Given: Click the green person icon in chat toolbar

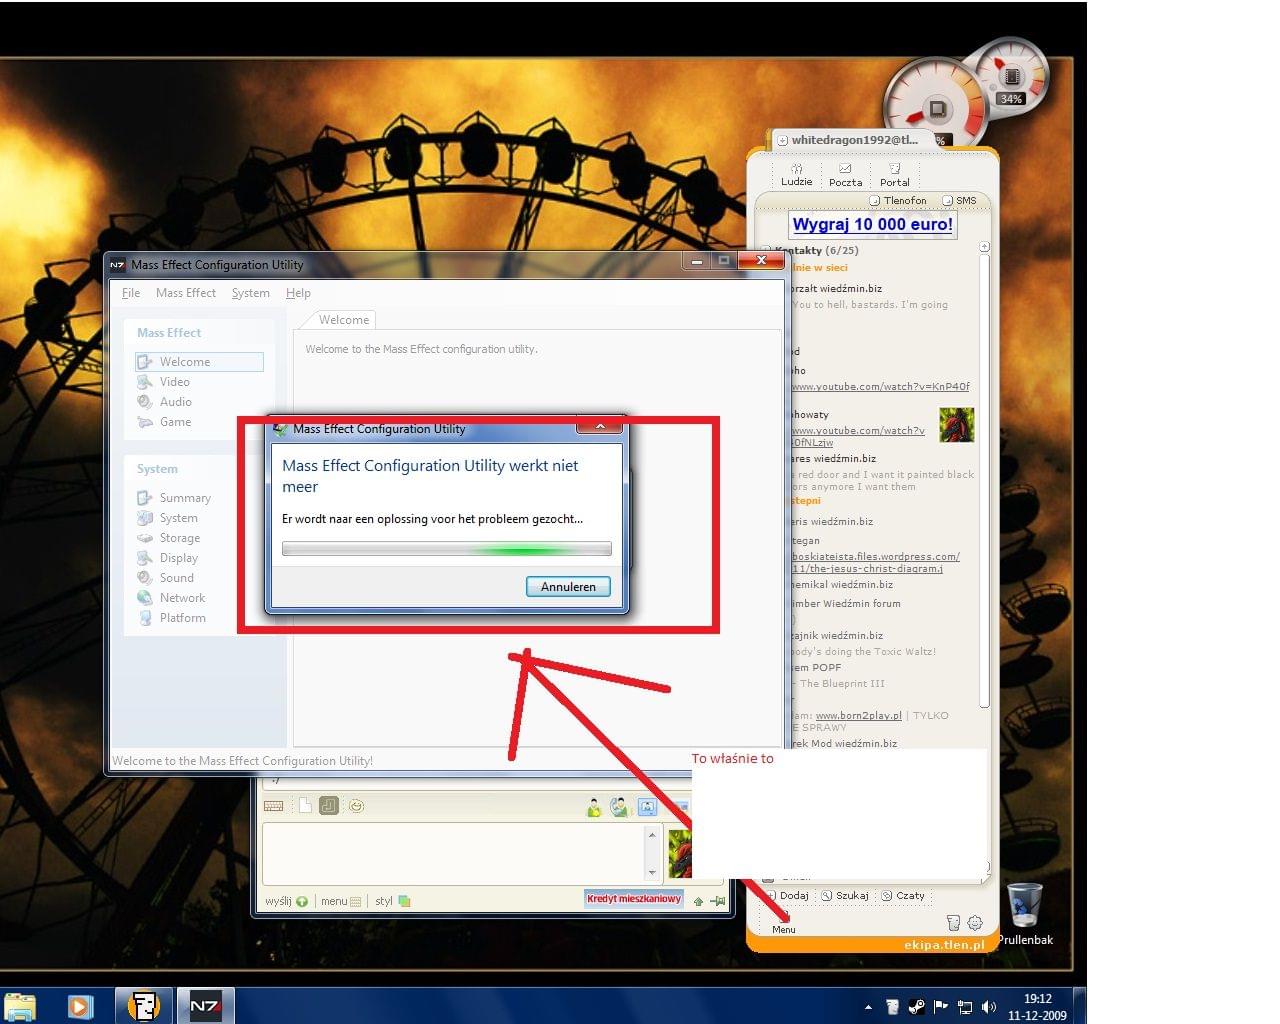Looking at the screenshot, I should [593, 807].
